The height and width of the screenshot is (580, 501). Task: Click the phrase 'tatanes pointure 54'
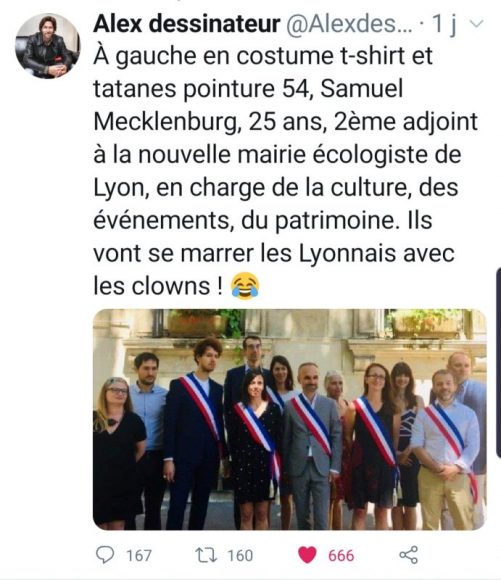(201, 89)
